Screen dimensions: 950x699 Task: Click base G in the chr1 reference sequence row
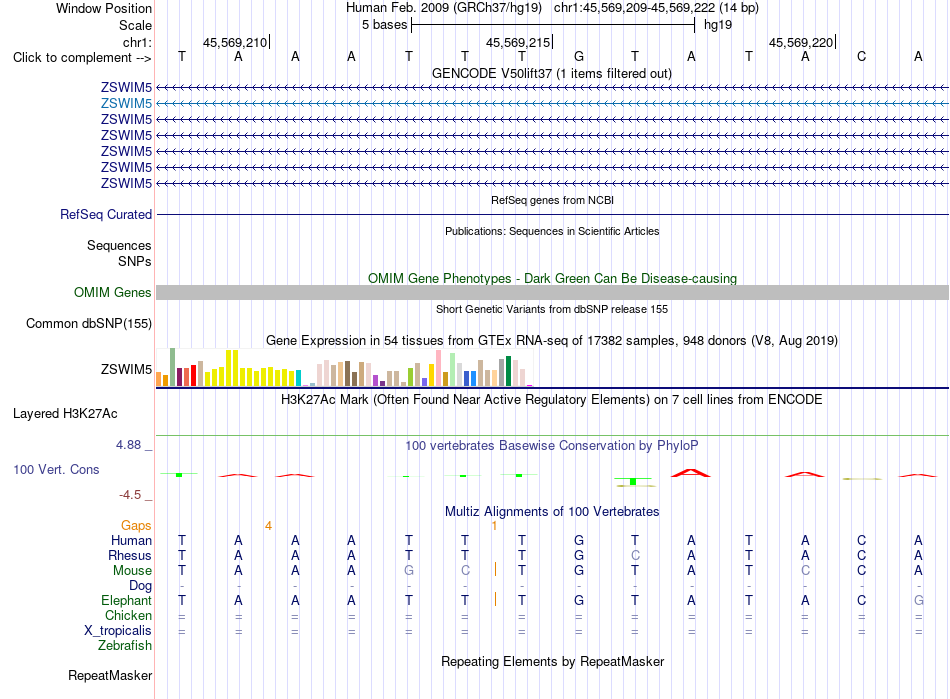579,57
